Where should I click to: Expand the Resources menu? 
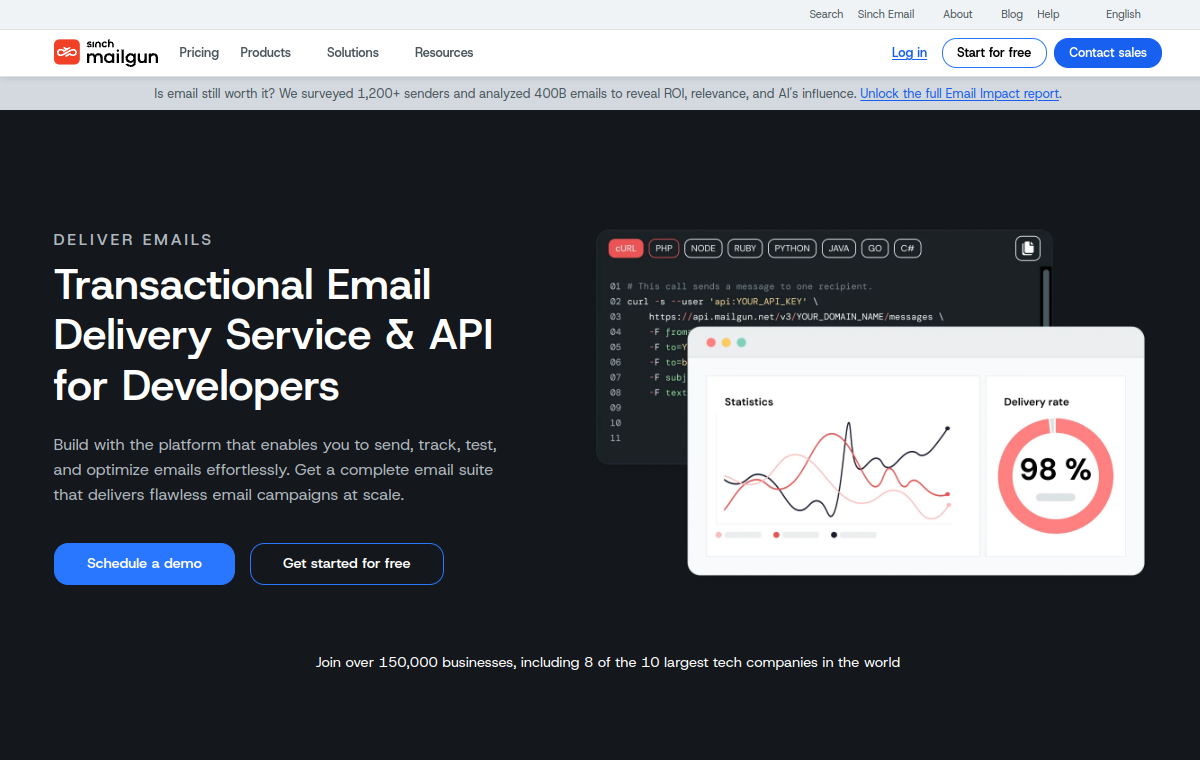coord(444,52)
